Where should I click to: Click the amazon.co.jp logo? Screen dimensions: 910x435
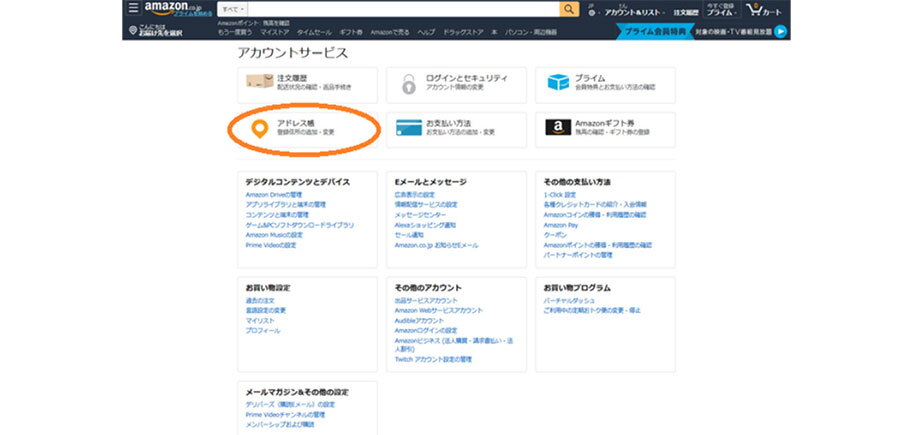pyautogui.click(x=174, y=8)
